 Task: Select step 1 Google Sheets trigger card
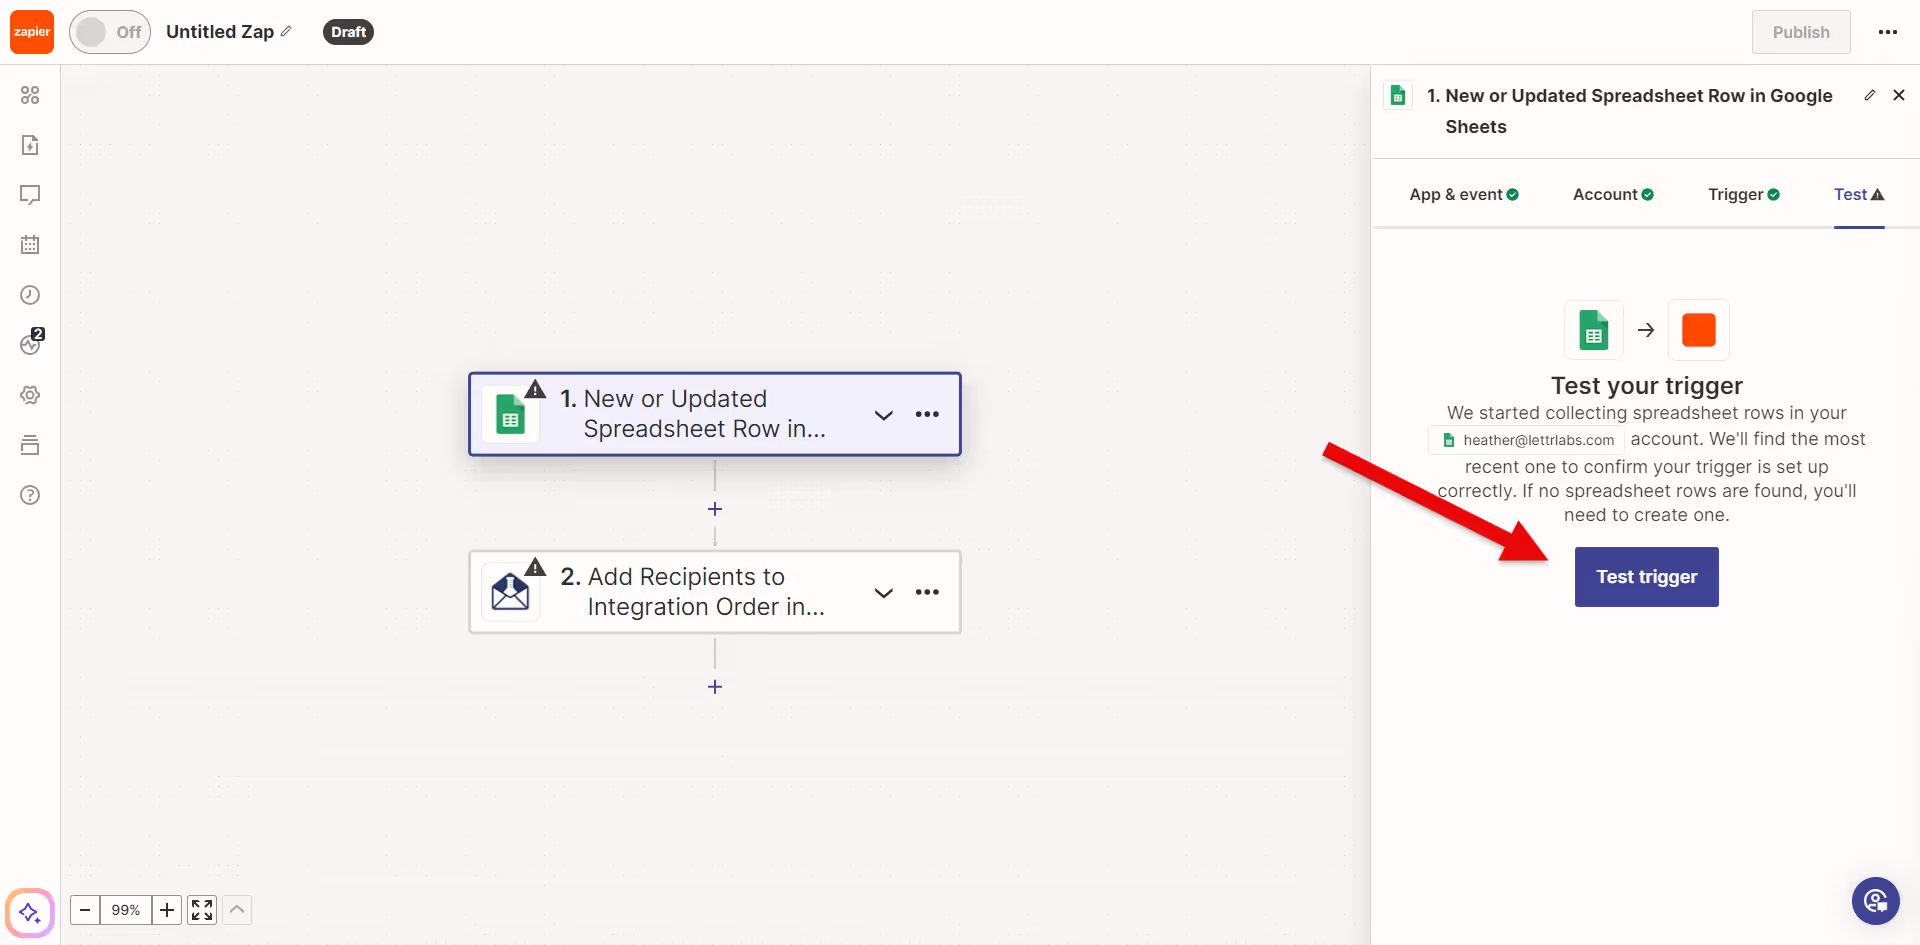[x=714, y=414]
